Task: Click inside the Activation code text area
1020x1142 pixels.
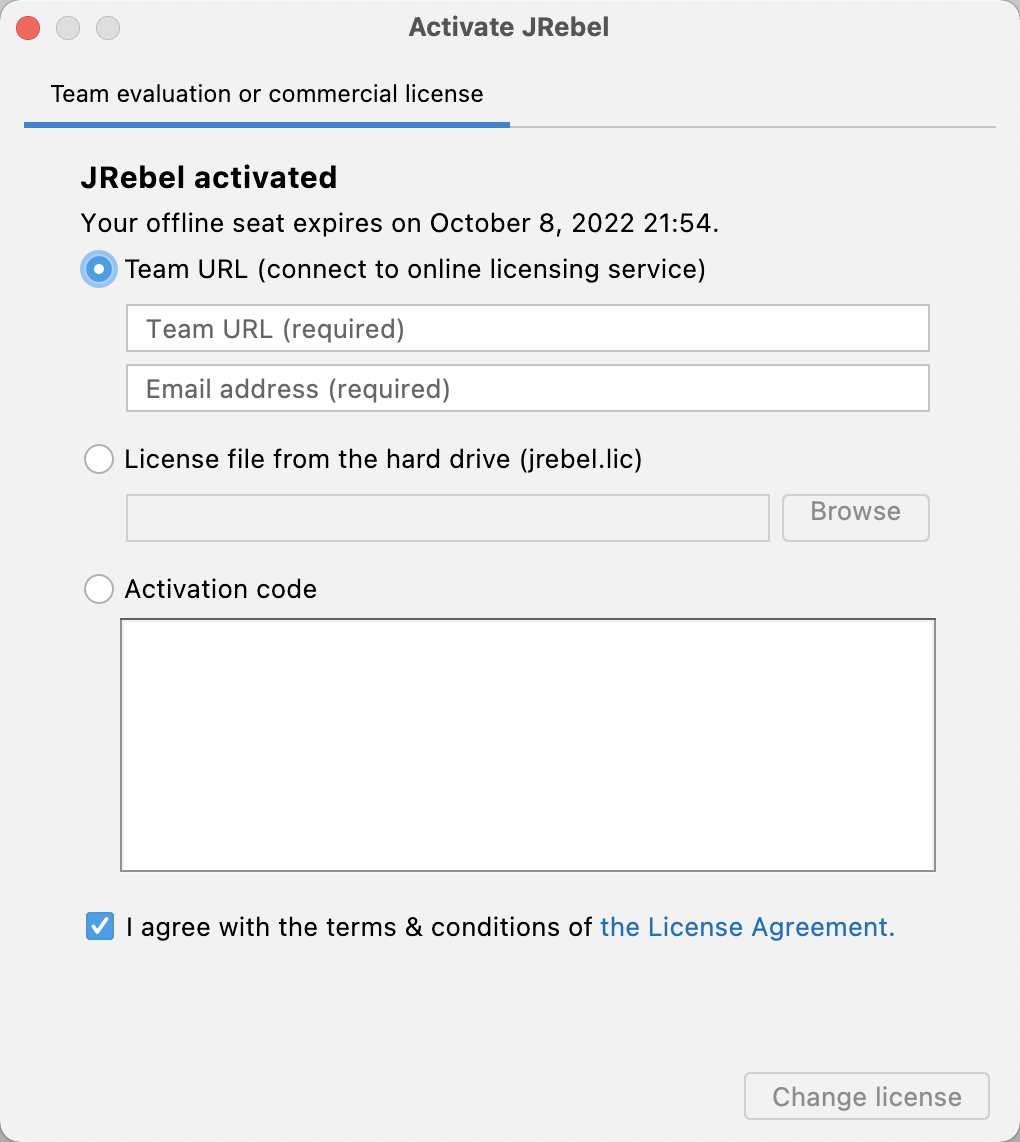Action: pyautogui.click(x=527, y=745)
